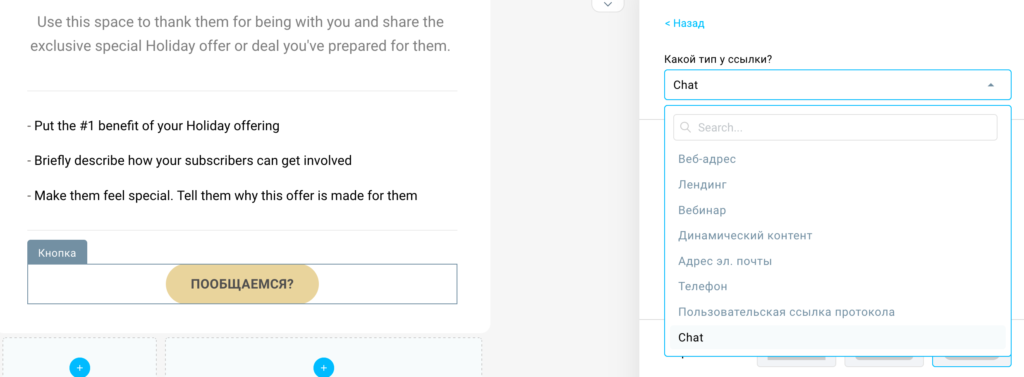The width and height of the screenshot is (1024, 377).
Task: Open the Chat link type combo box
Action: click(x=837, y=85)
